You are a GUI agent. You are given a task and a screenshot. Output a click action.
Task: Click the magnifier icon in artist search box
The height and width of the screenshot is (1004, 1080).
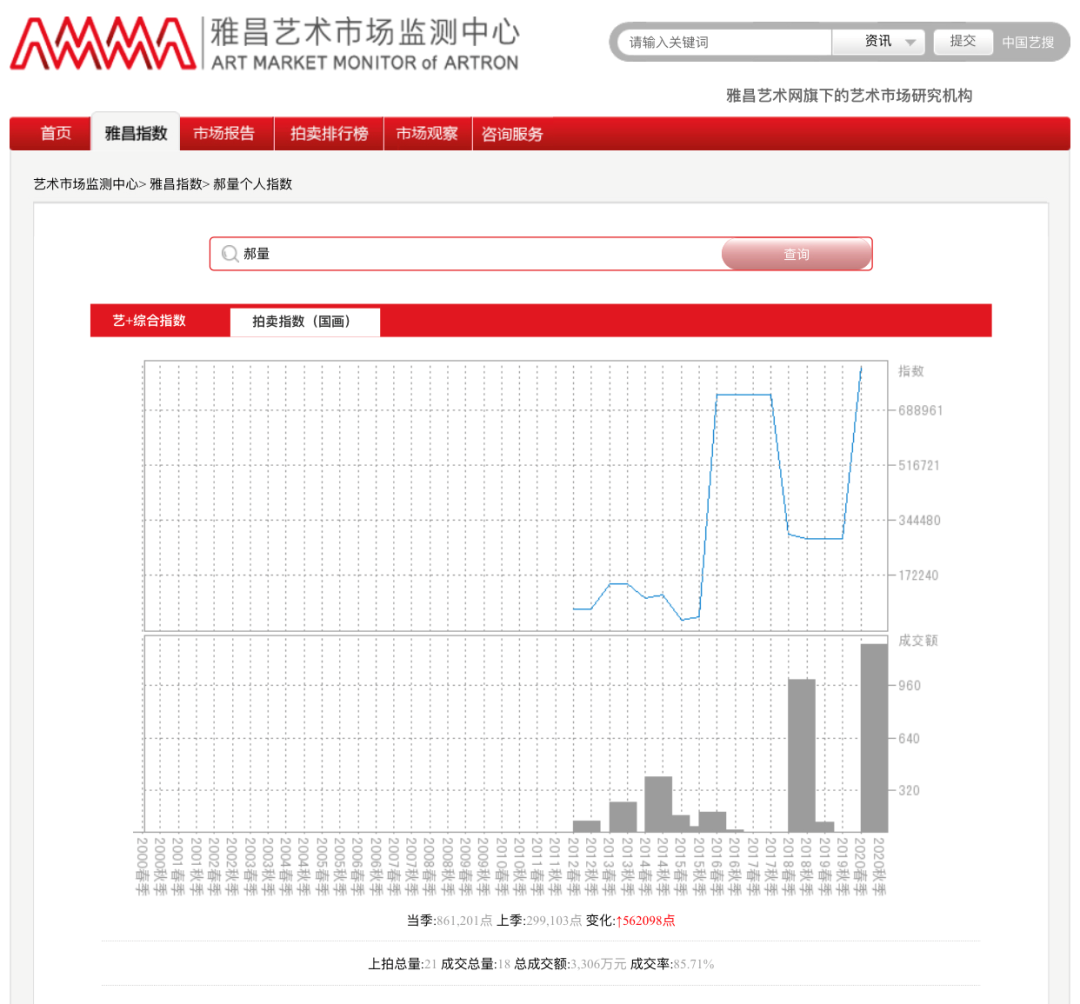point(229,254)
